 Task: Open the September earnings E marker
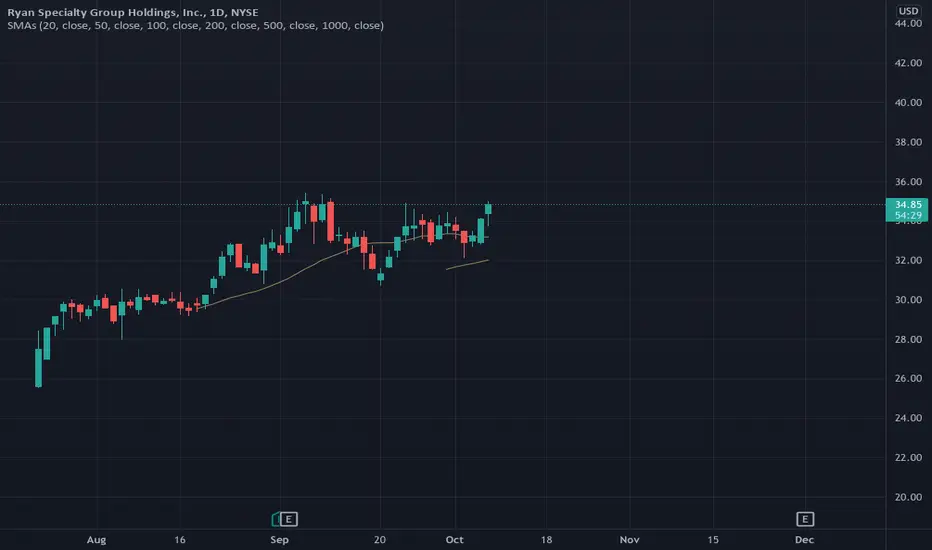(x=289, y=519)
